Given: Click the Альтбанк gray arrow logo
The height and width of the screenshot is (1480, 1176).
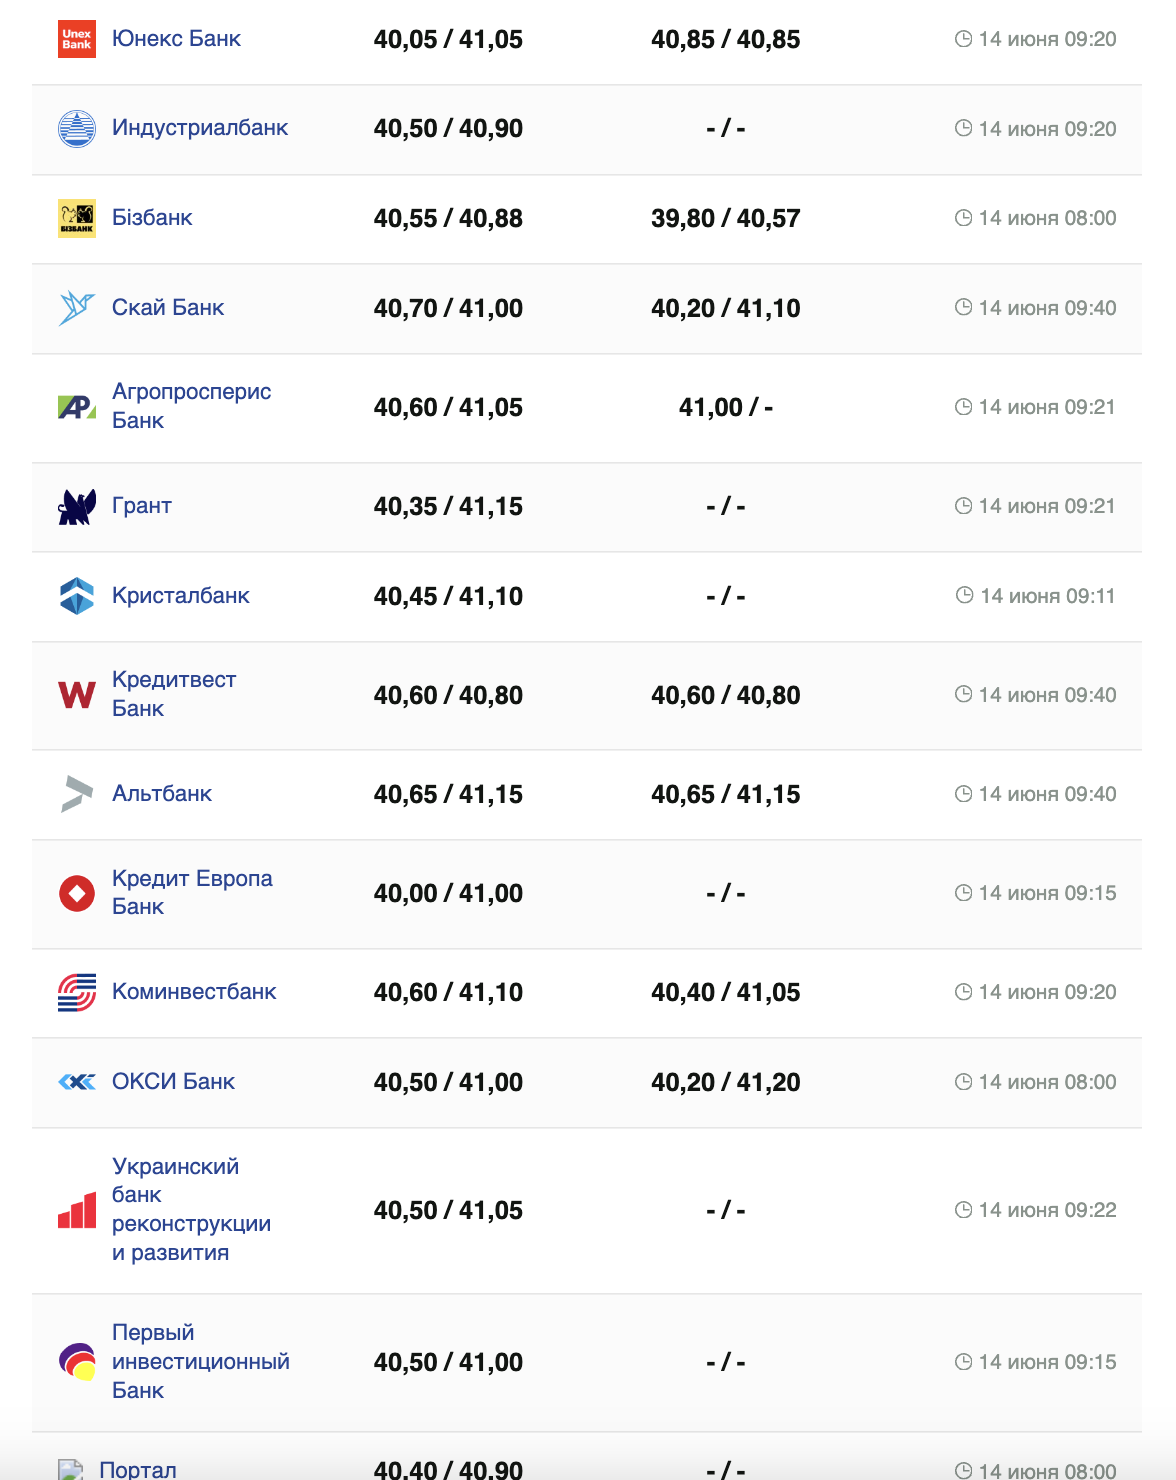Looking at the screenshot, I should coord(77,794).
